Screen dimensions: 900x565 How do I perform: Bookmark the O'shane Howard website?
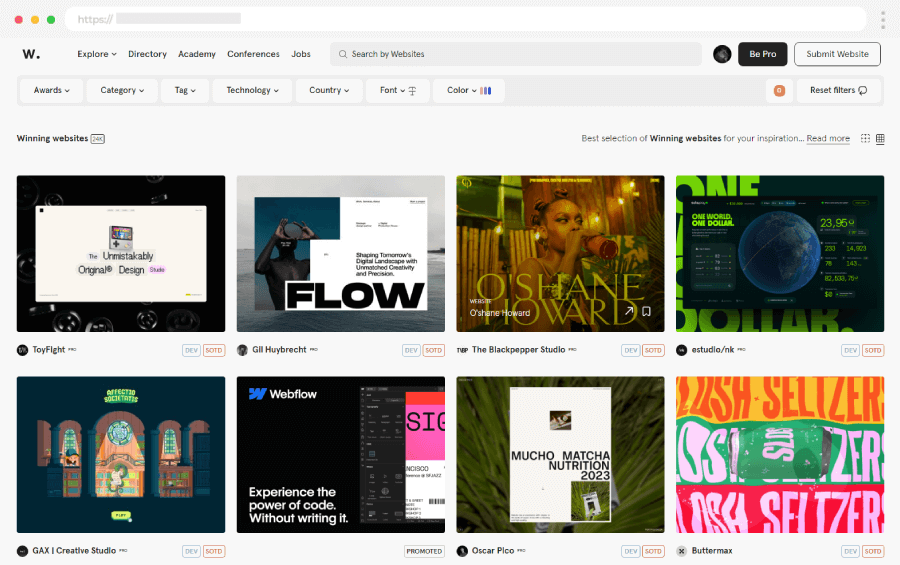(647, 312)
